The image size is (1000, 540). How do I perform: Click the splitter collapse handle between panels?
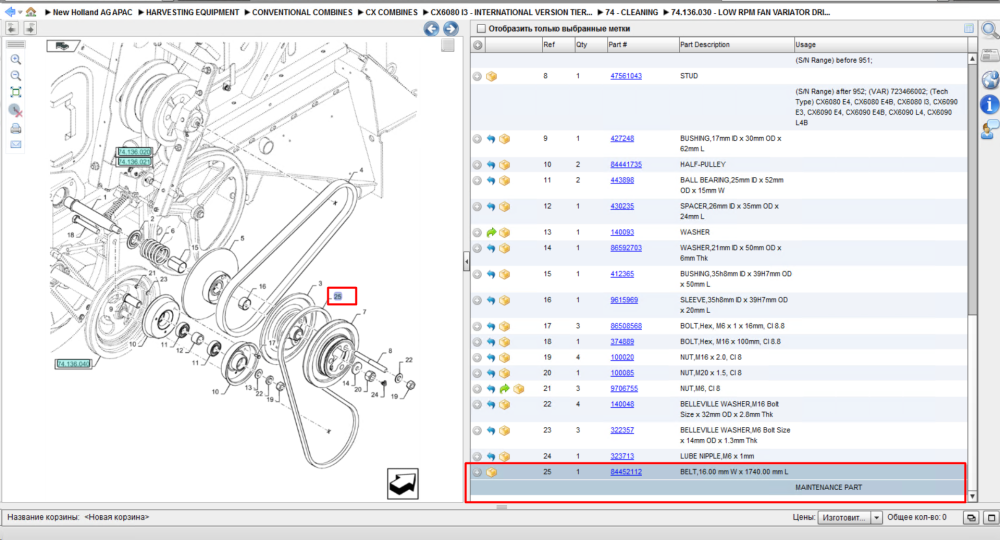point(466,261)
